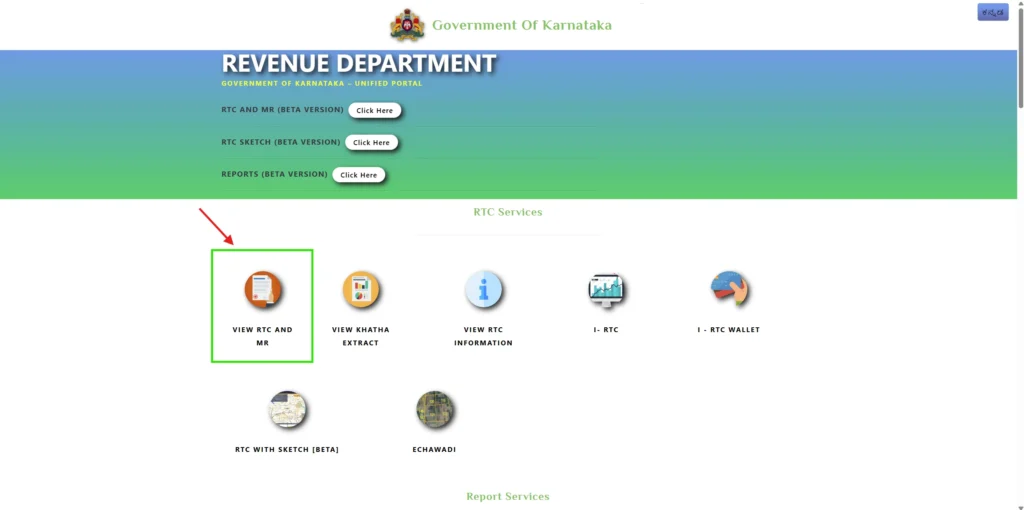The width and height of the screenshot is (1024, 510).
Task: Click the Karnataka state emblem logo
Action: coord(407,25)
